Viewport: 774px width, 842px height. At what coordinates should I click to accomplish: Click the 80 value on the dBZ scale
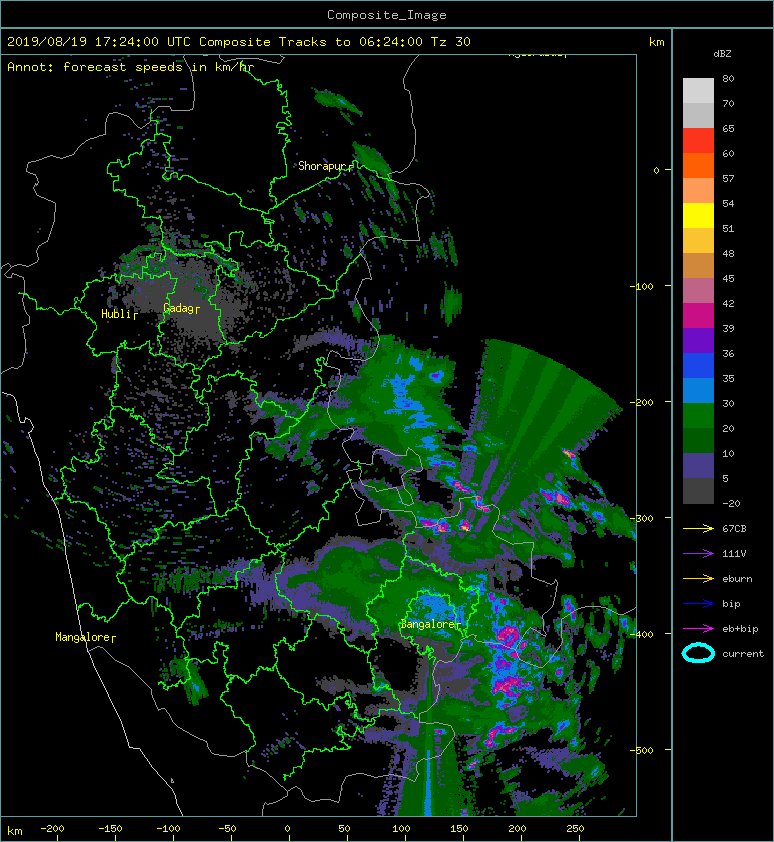pos(728,78)
